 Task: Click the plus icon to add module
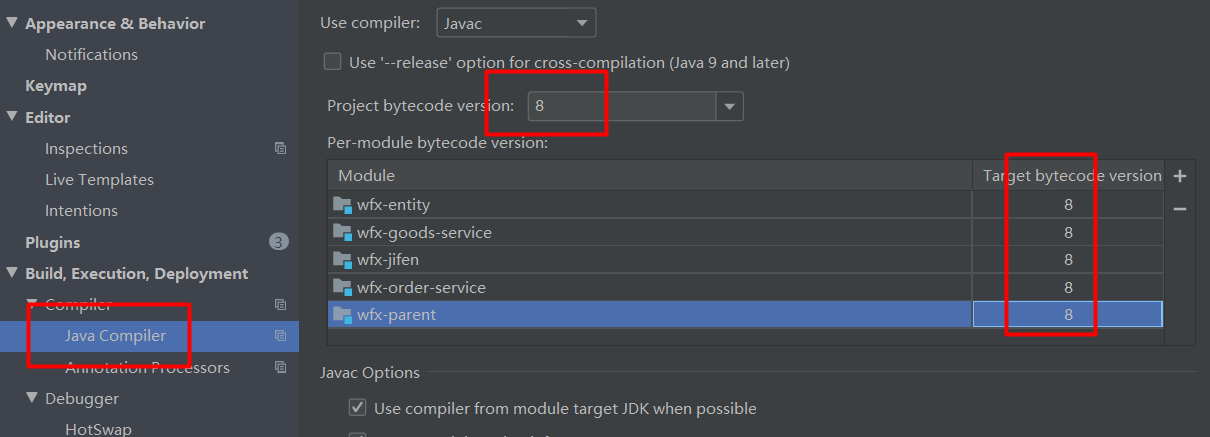click(x=1180, y=176)
